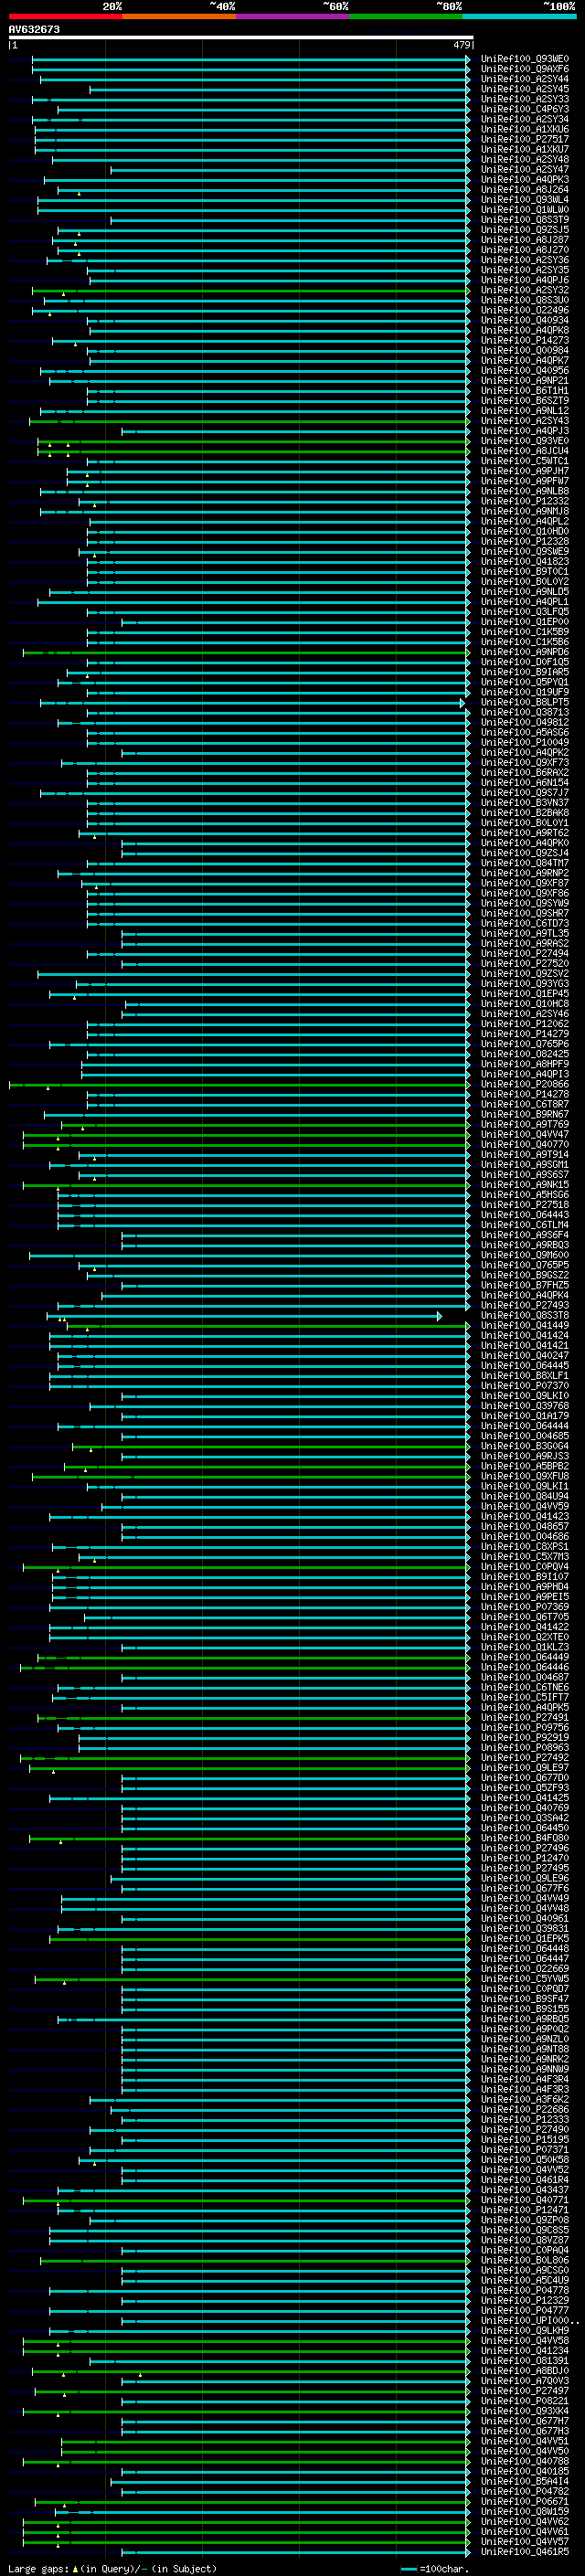Screen dimensions: 585x2576
Task: Select the UniRef100_P12471 label
Action: pos(525,2211)
